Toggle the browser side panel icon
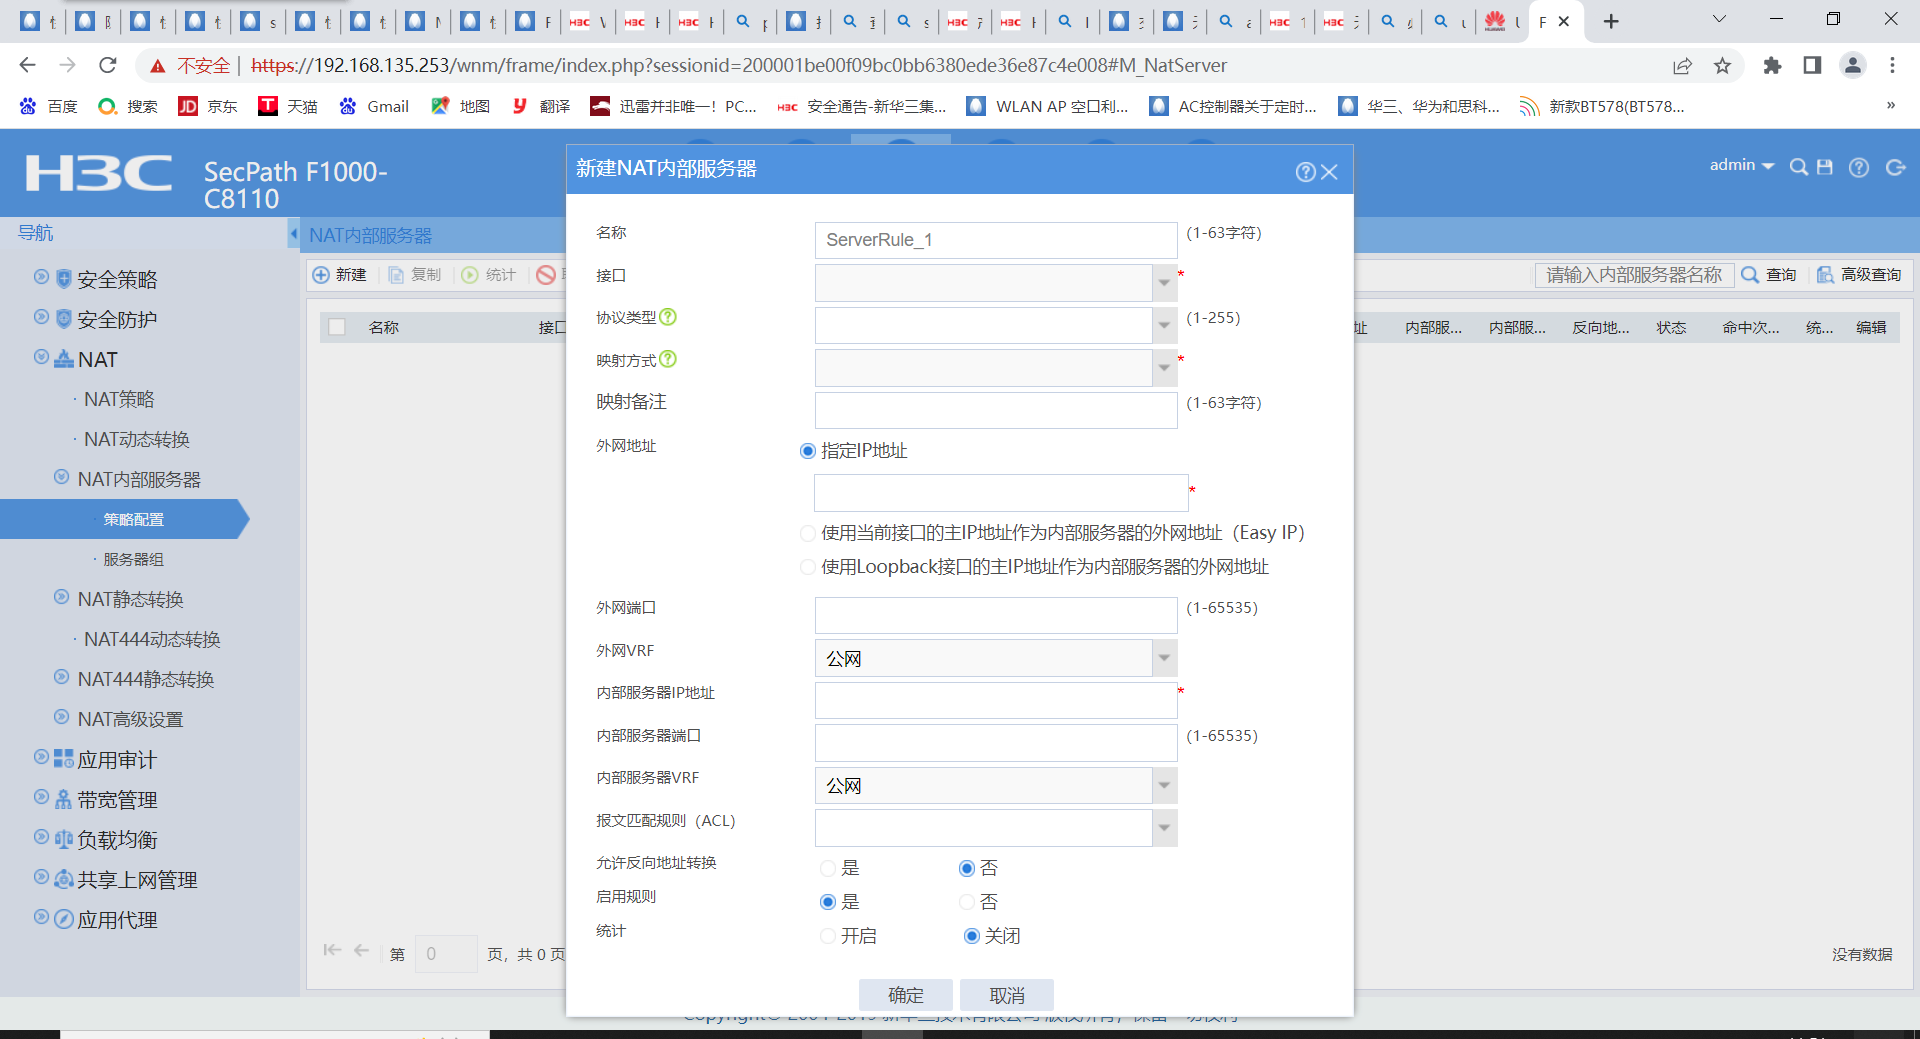This screenshot has width=1920, height=1039. pyautogui.click(x=1812, y=66)
